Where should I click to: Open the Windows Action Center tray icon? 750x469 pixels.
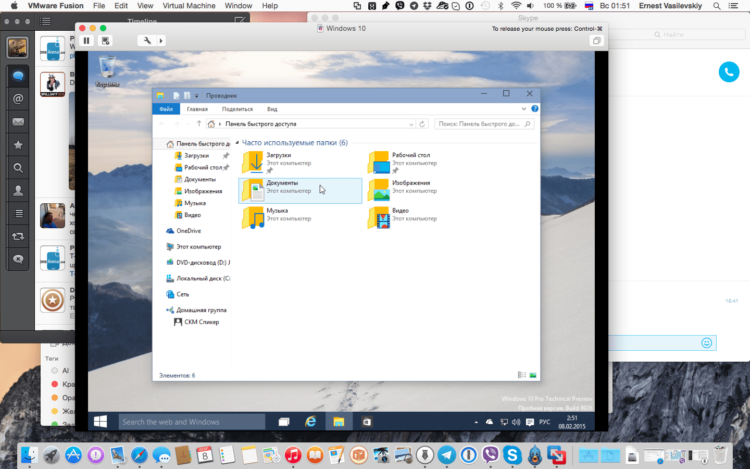530,422
